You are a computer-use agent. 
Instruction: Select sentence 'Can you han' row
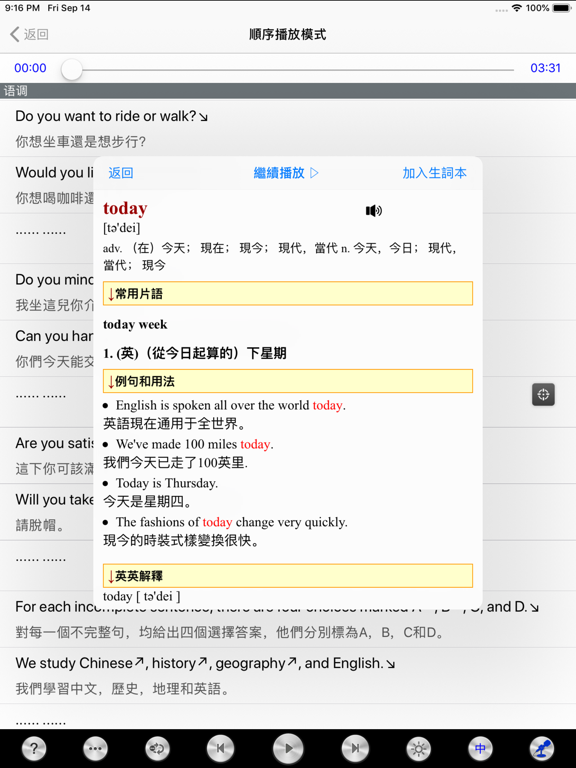click(54, 336)
